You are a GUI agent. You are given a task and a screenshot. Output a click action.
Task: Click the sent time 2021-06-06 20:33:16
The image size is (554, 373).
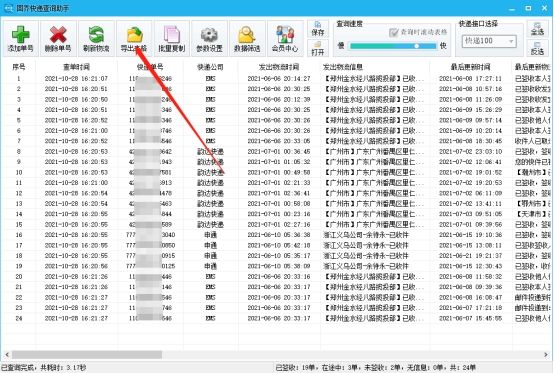pos(279,277)
